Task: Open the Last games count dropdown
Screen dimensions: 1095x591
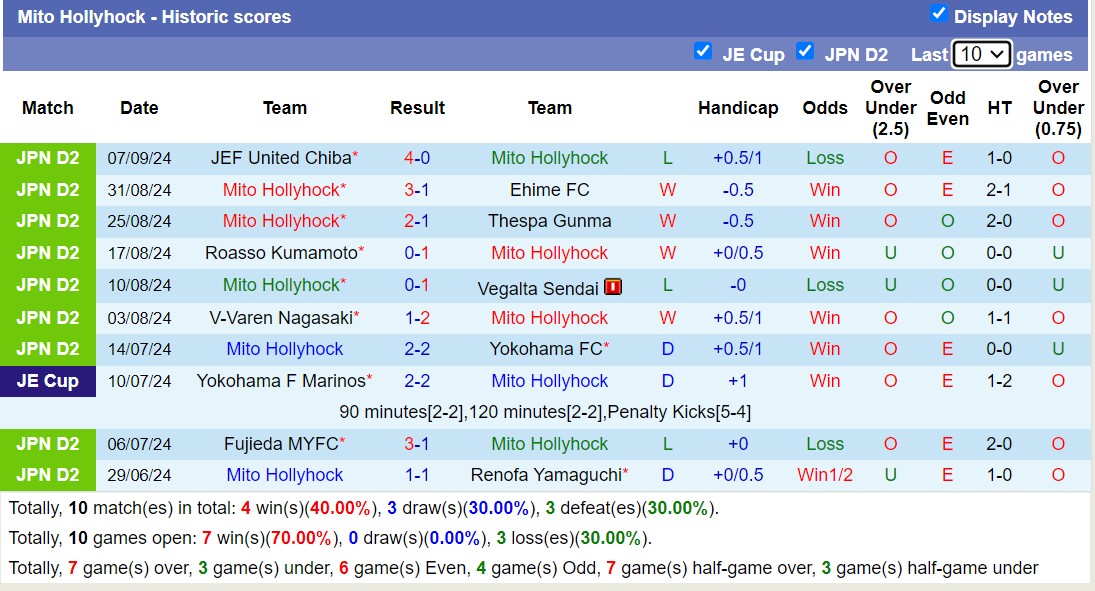Action: click(981, 55)
